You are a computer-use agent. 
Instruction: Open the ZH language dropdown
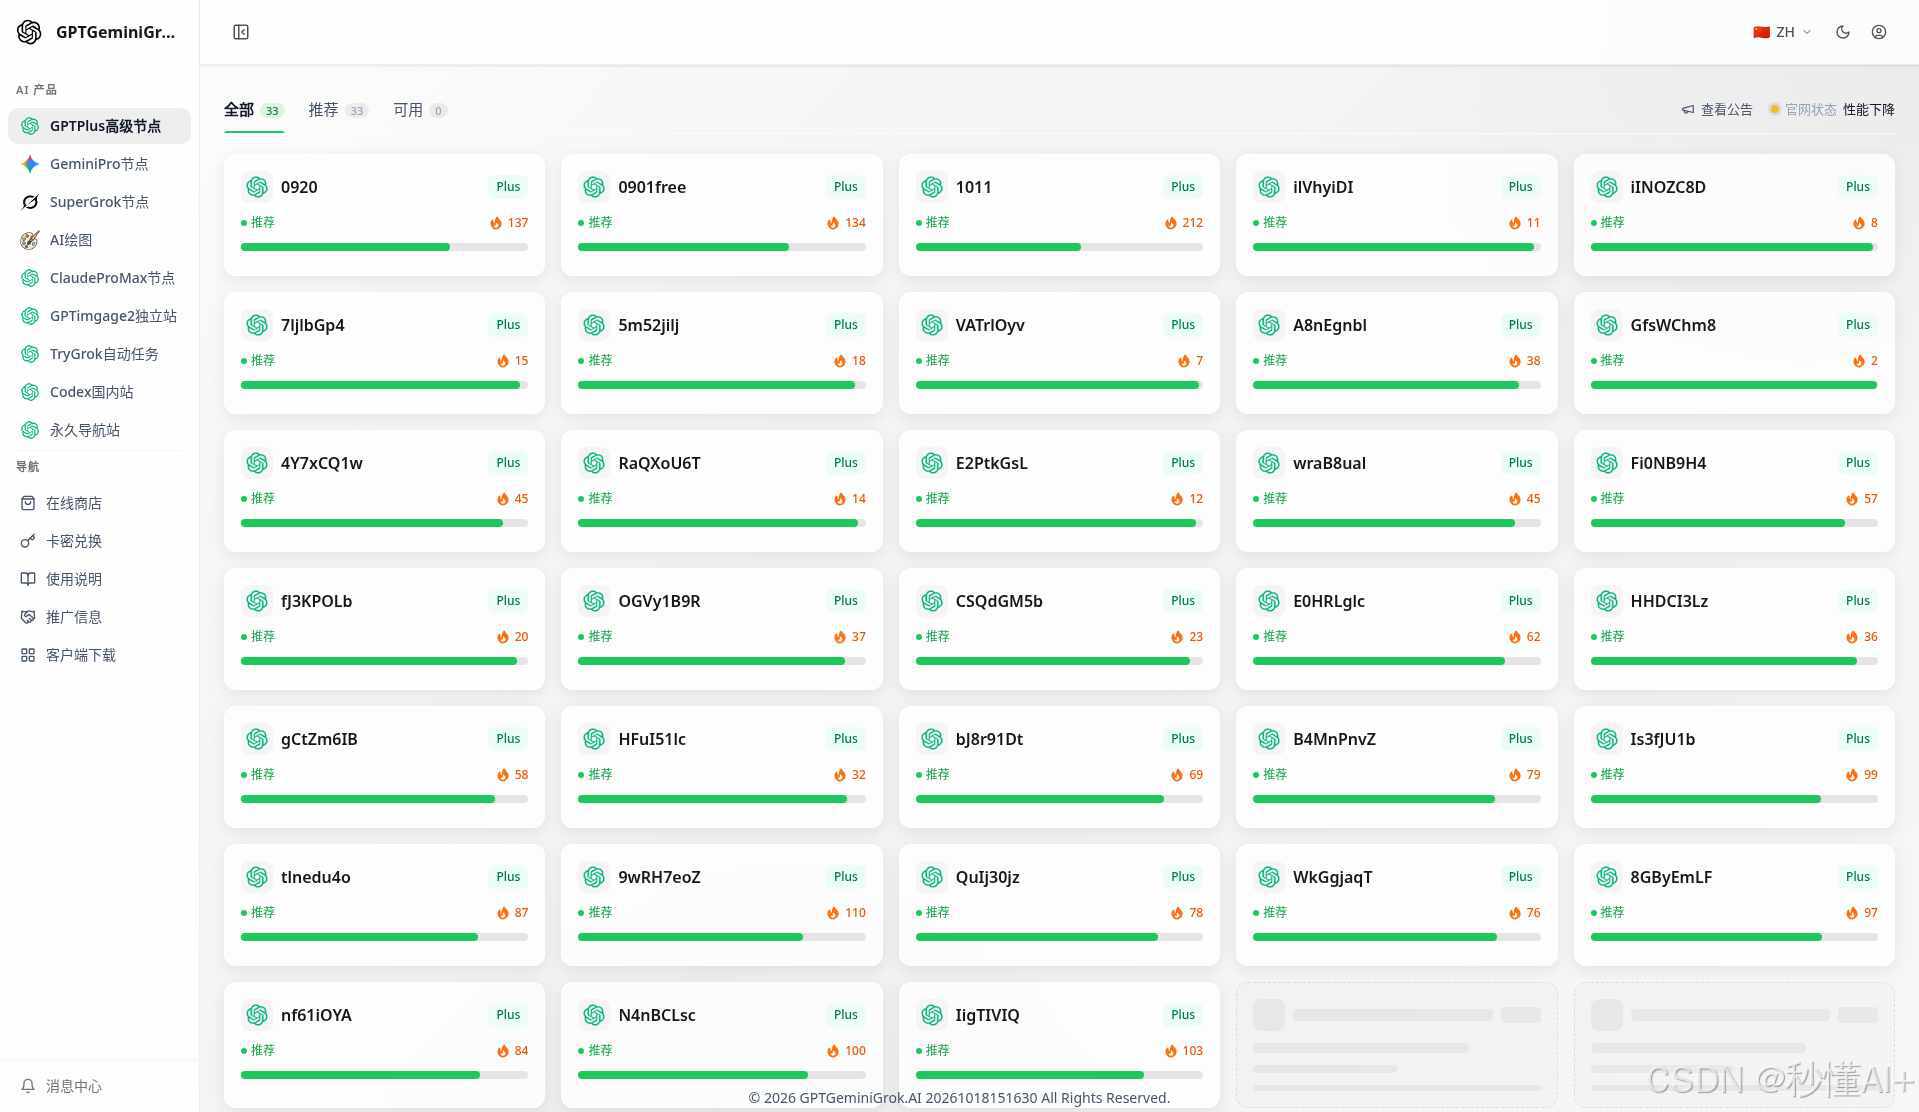pos(1782,32)
